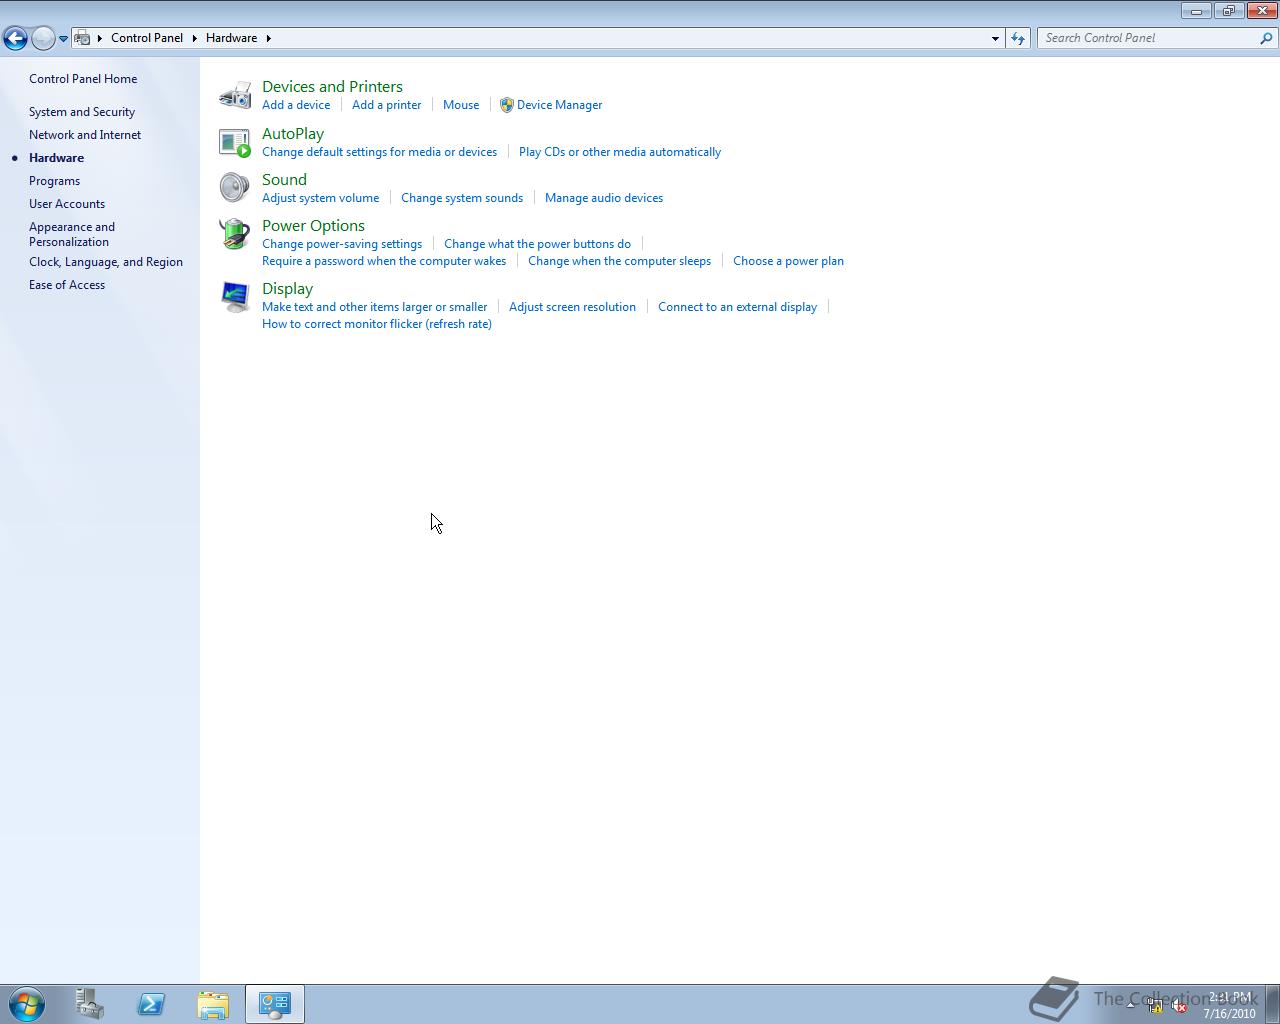Open the Display monitor icon
Image resolution: width=1280 pixels, height=1024 pixels.
tap(235, 297)
